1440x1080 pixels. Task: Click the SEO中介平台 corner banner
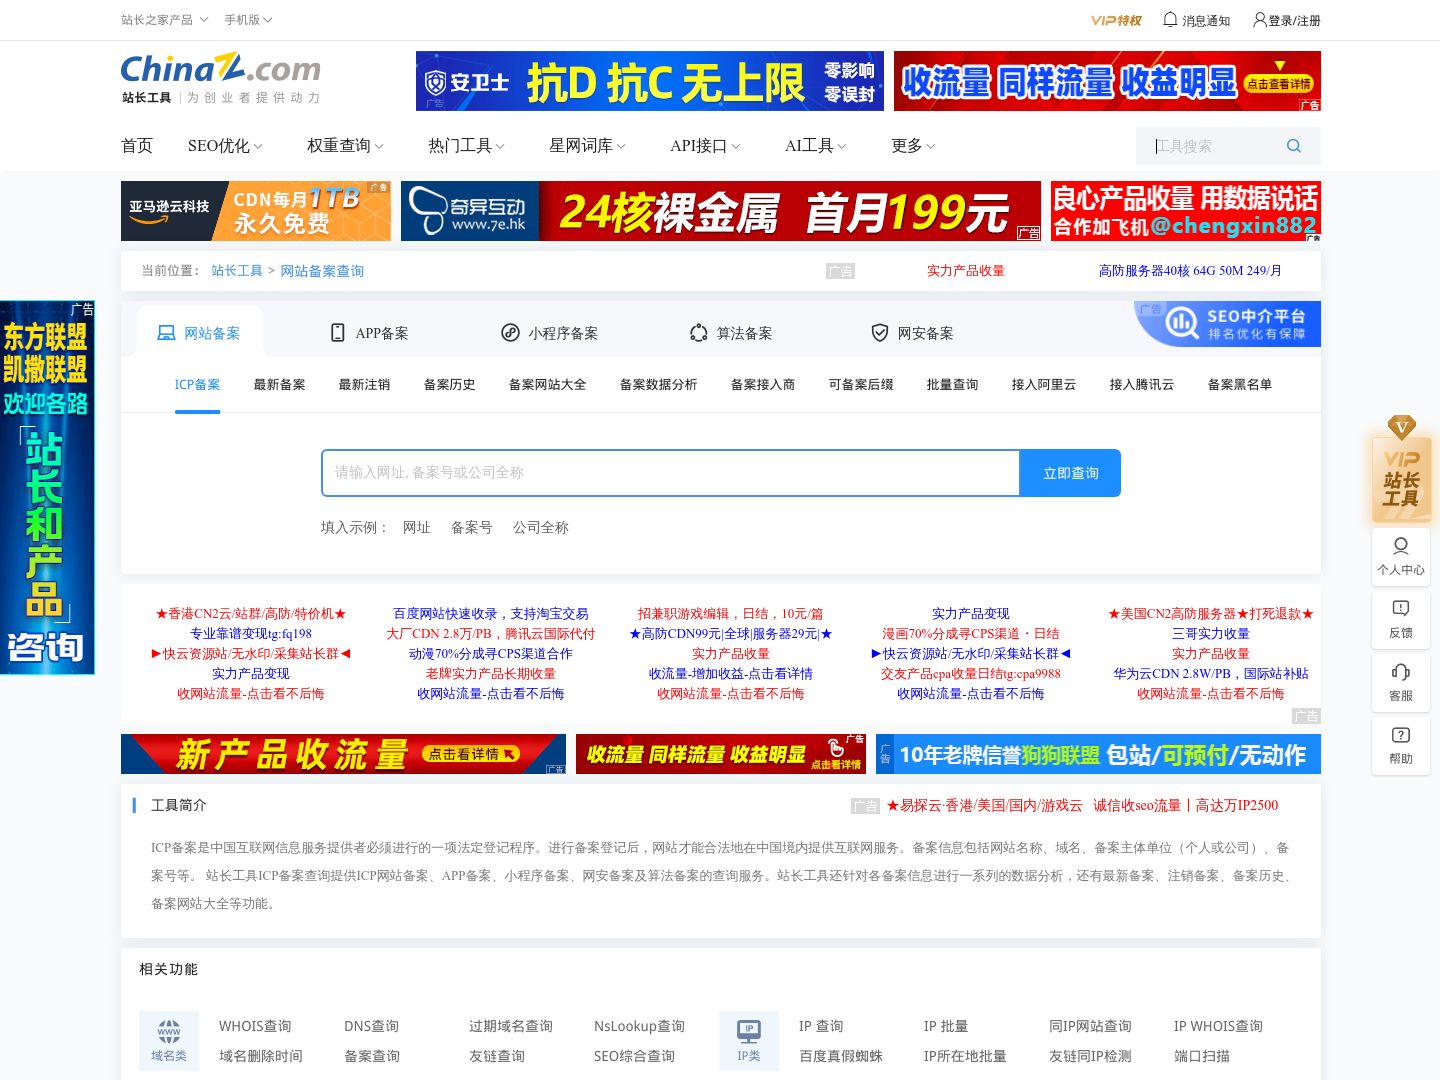click(x=1228, y=324)
